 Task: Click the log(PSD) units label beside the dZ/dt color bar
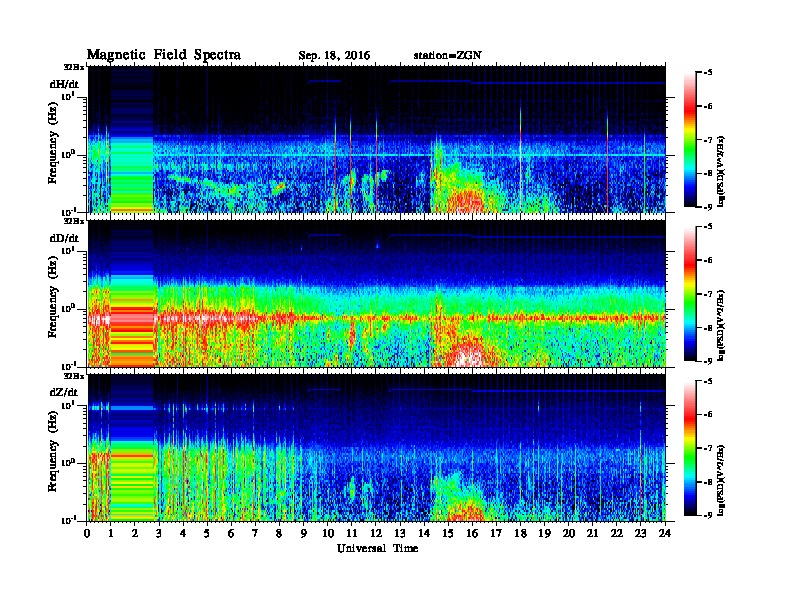pyautogui.click(x=722, y=480)
